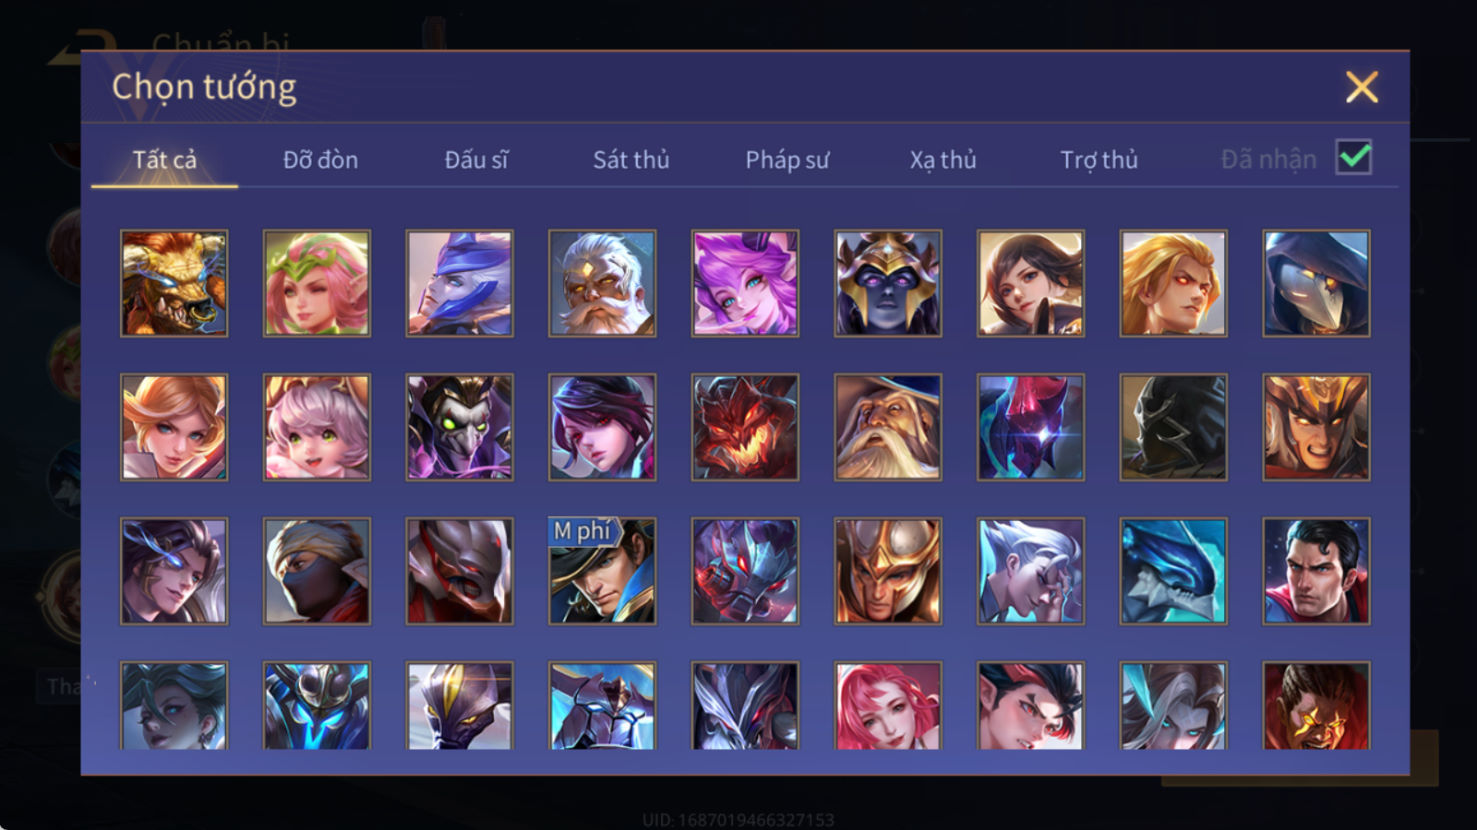Switch to the "Đỡ đòn" tab
The image size is (1477, 830).
click(x=320, y=160)
